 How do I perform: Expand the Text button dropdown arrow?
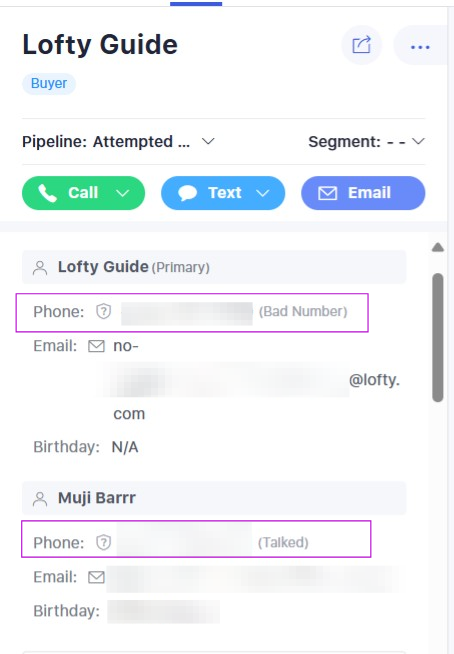click(x=262, y=193)
